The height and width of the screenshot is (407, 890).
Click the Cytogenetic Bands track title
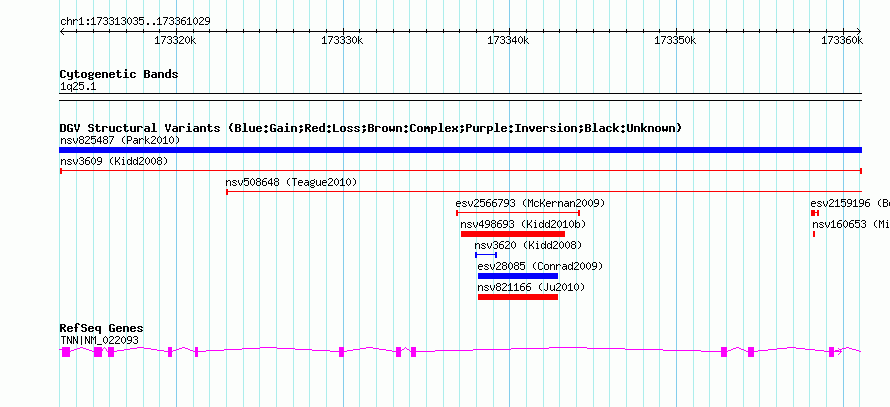point(119,74)
